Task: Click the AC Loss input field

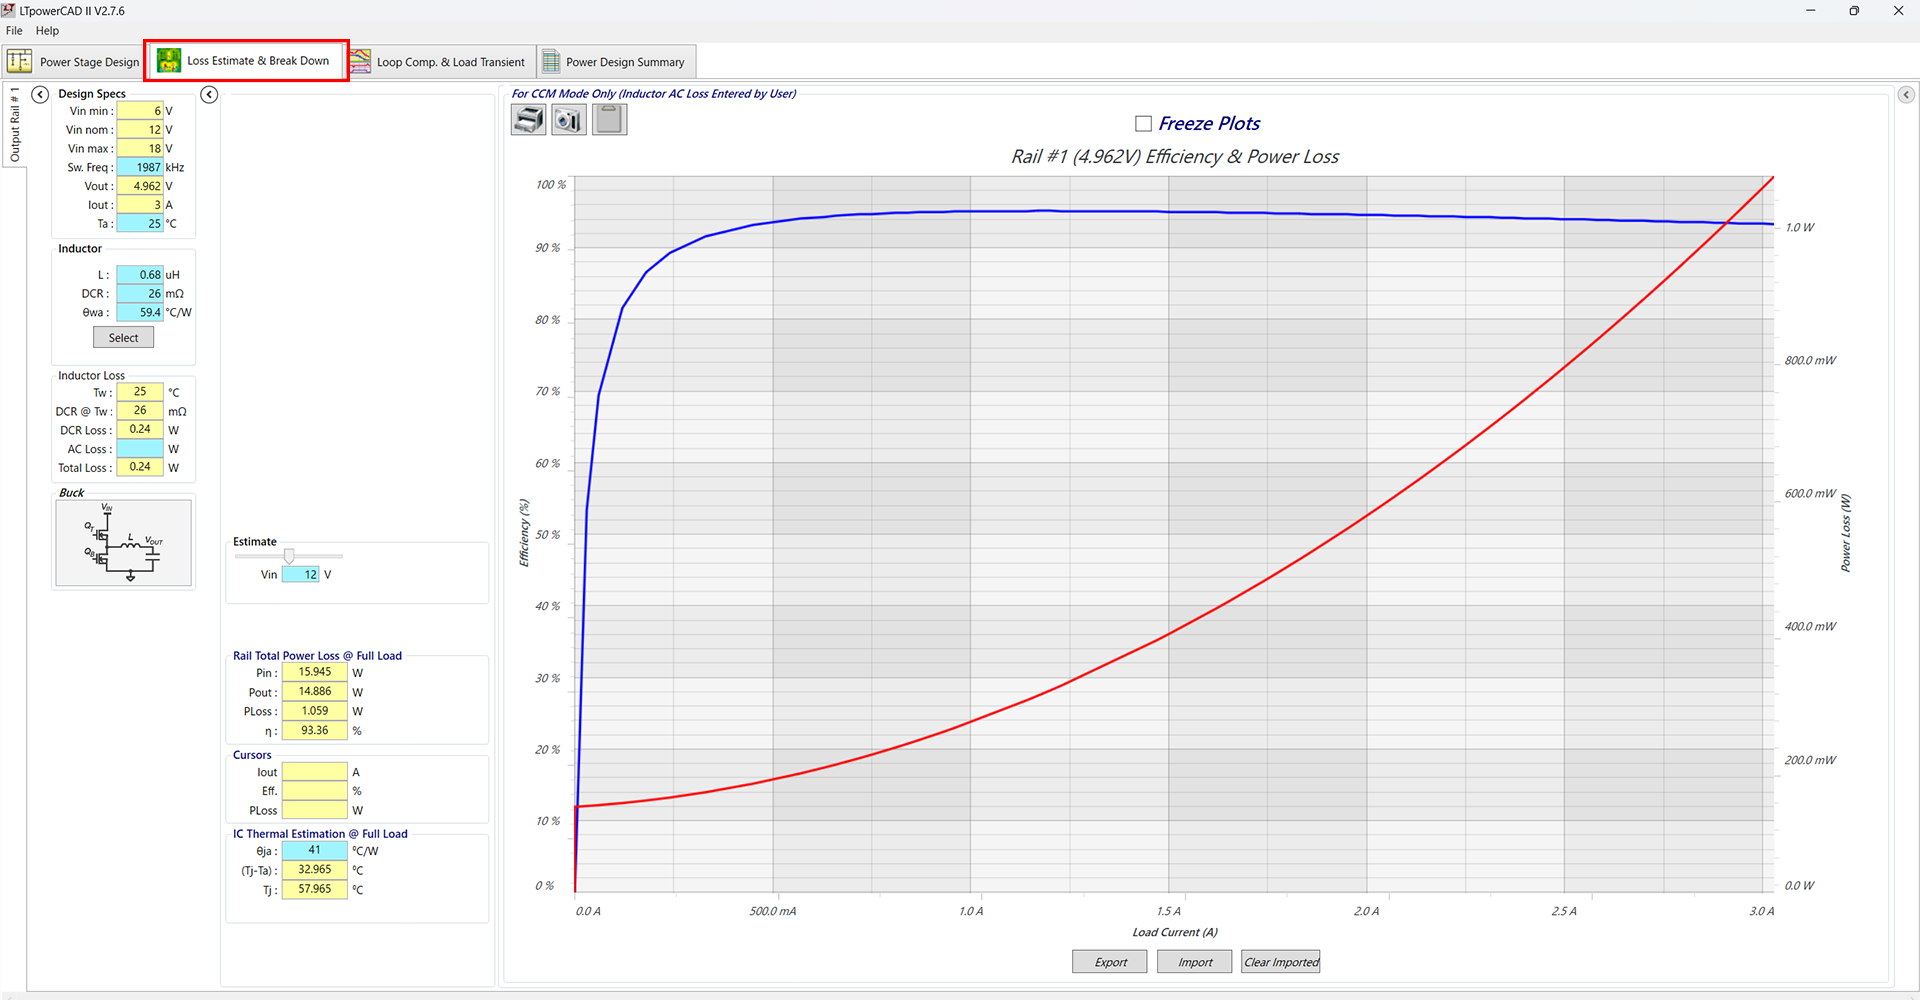Action: (140, 449)
